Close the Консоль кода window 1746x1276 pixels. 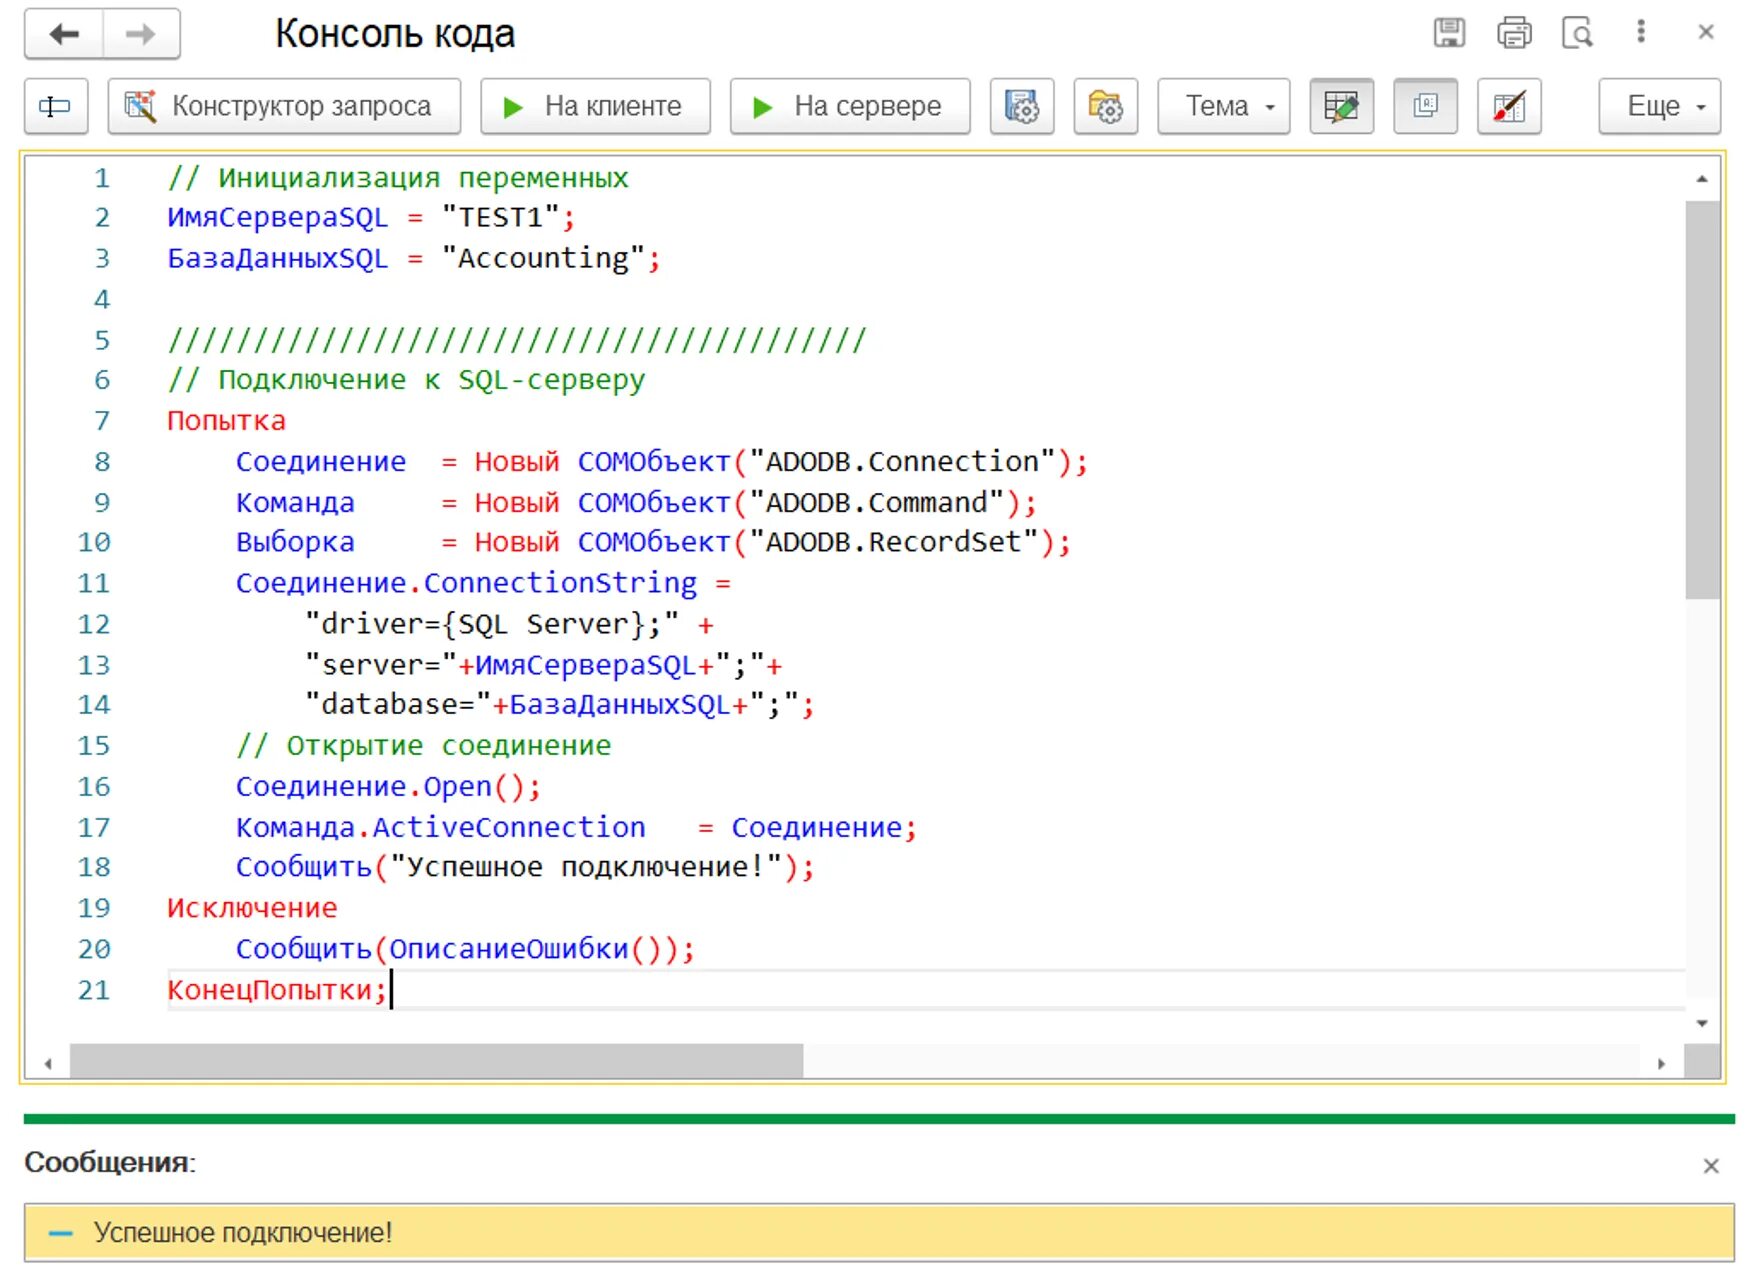(x=1706, y=32)
